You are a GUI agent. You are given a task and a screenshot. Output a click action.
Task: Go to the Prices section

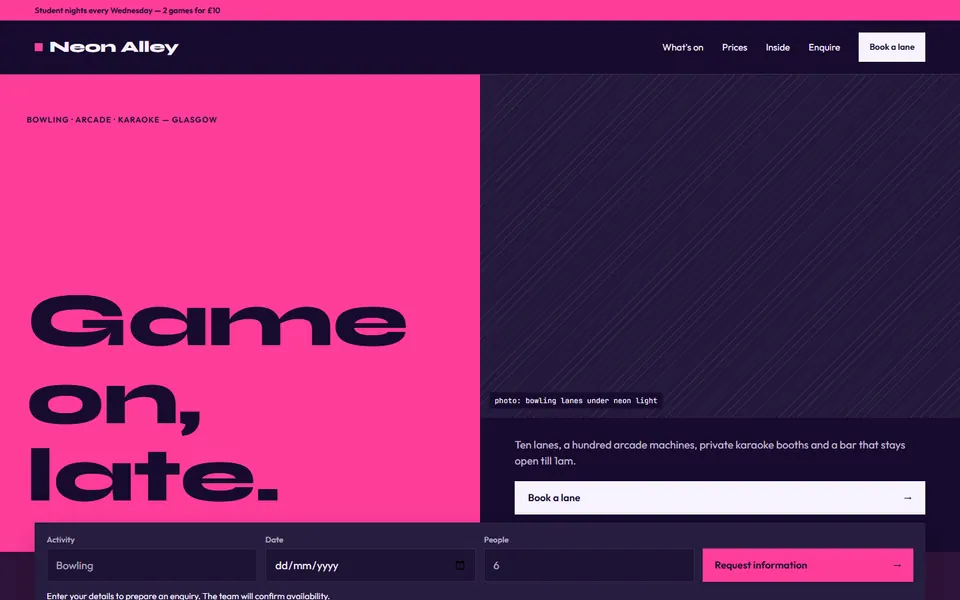pos(734,47)
